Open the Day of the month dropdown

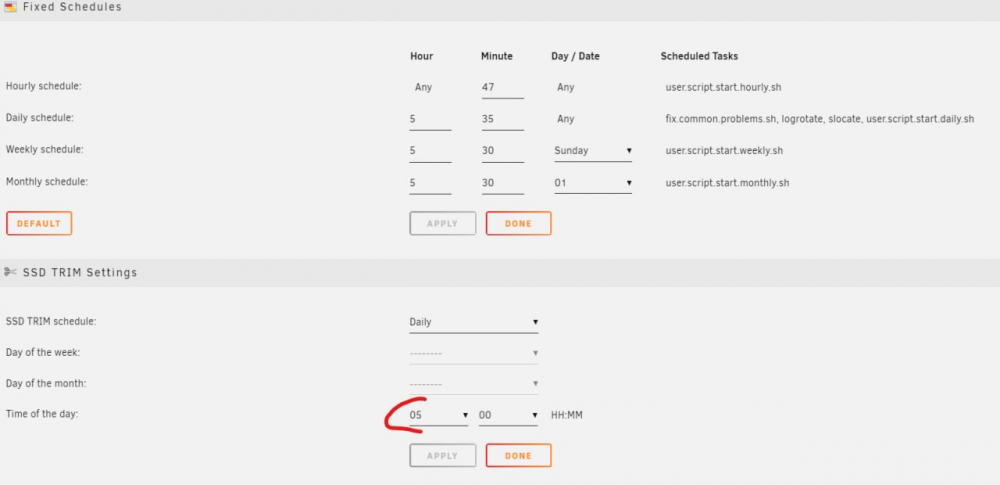pos(474,384)
